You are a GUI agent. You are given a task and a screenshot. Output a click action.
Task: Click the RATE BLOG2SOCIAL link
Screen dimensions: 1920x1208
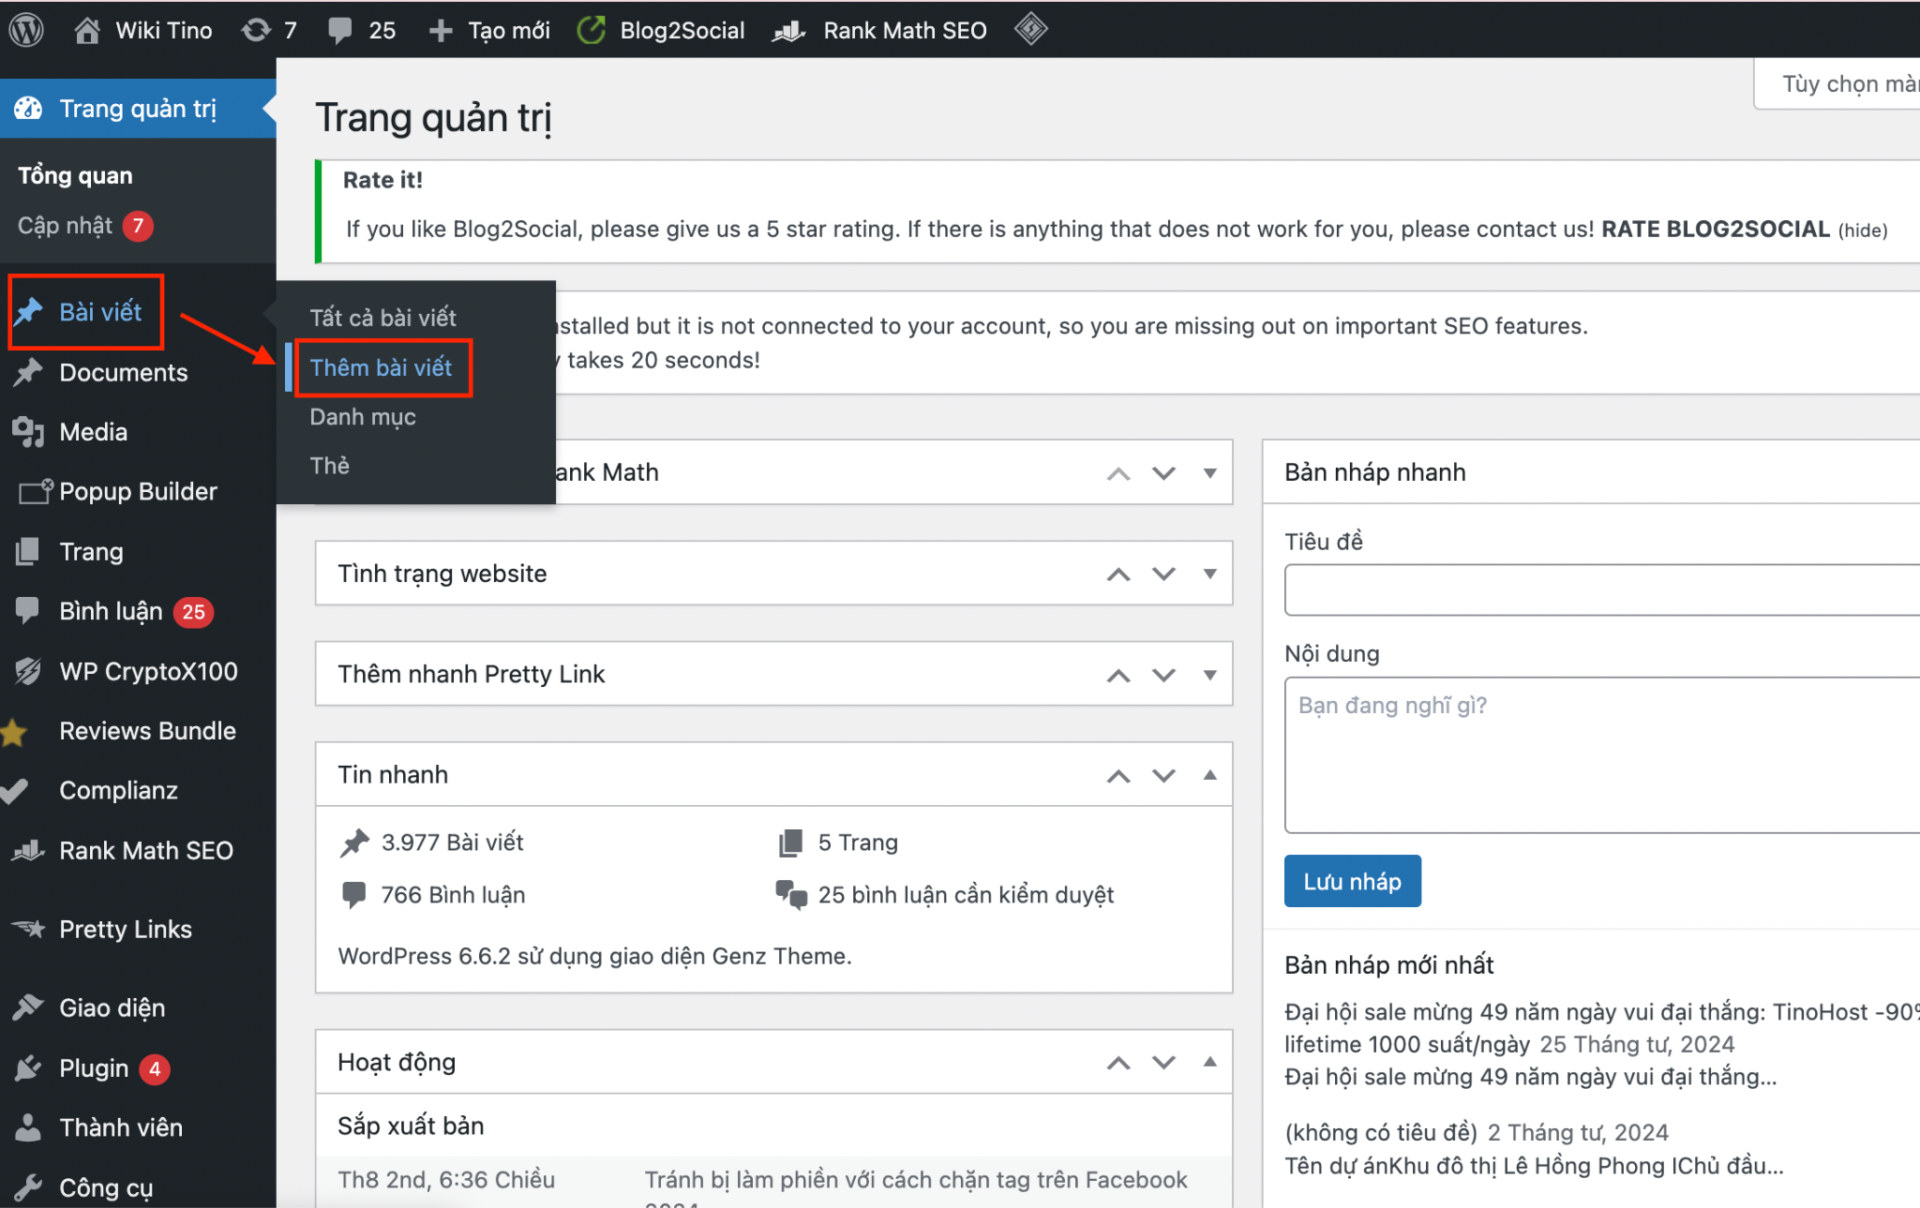(x=1716, y=229)
